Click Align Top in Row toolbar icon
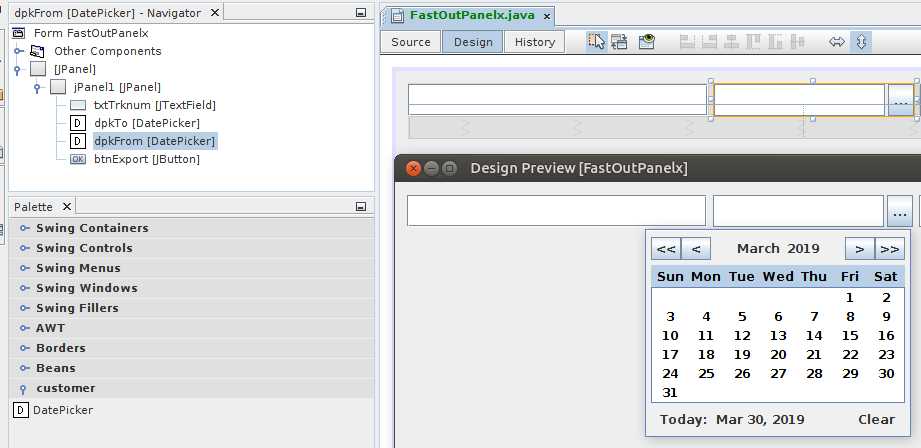The image size is (921, 448). pos(753,42)
